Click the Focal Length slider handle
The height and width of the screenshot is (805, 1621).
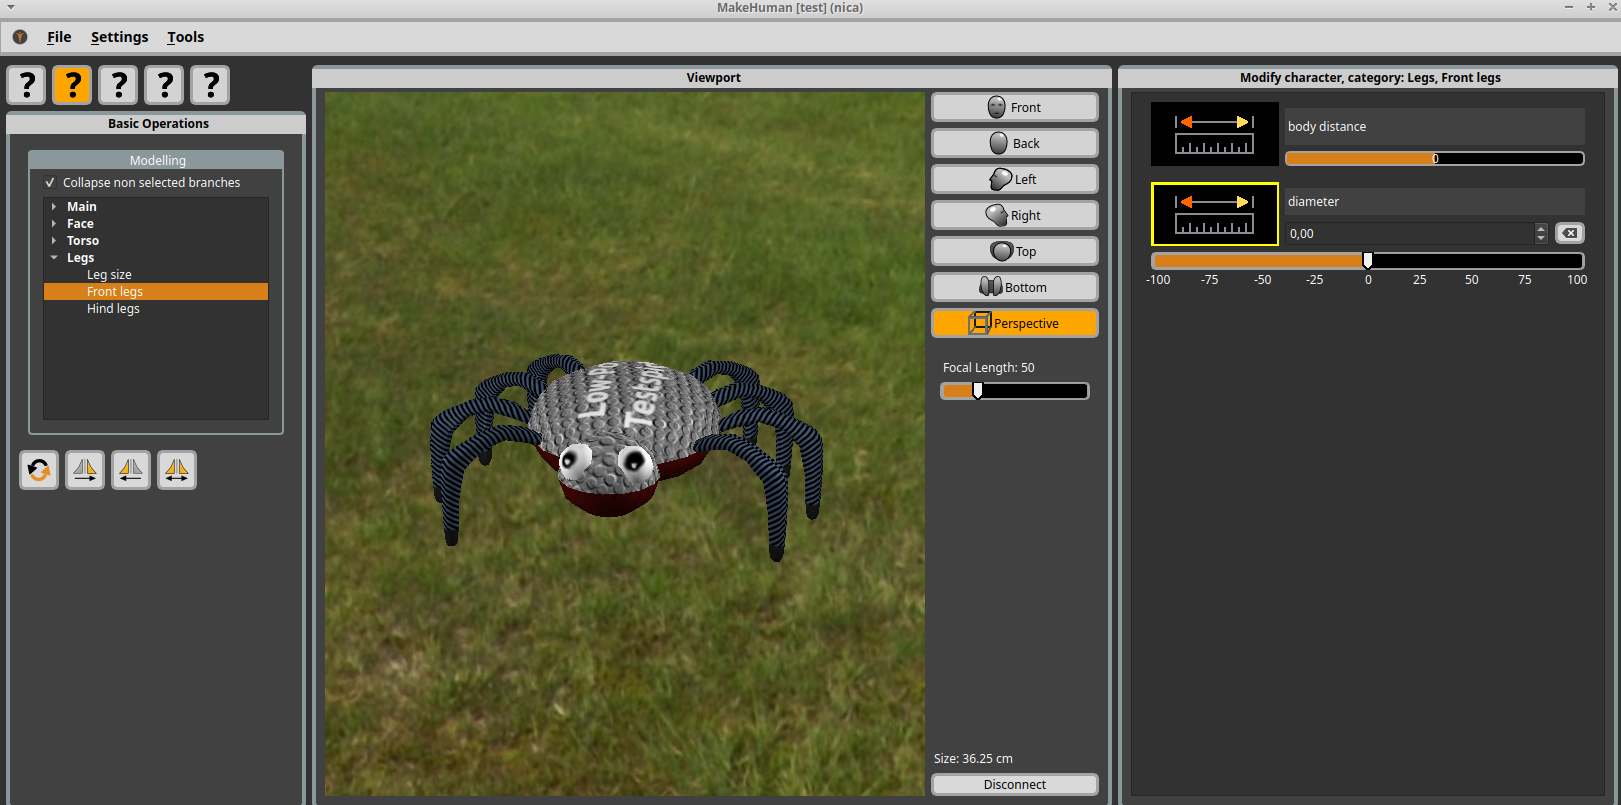click(978, 391)
